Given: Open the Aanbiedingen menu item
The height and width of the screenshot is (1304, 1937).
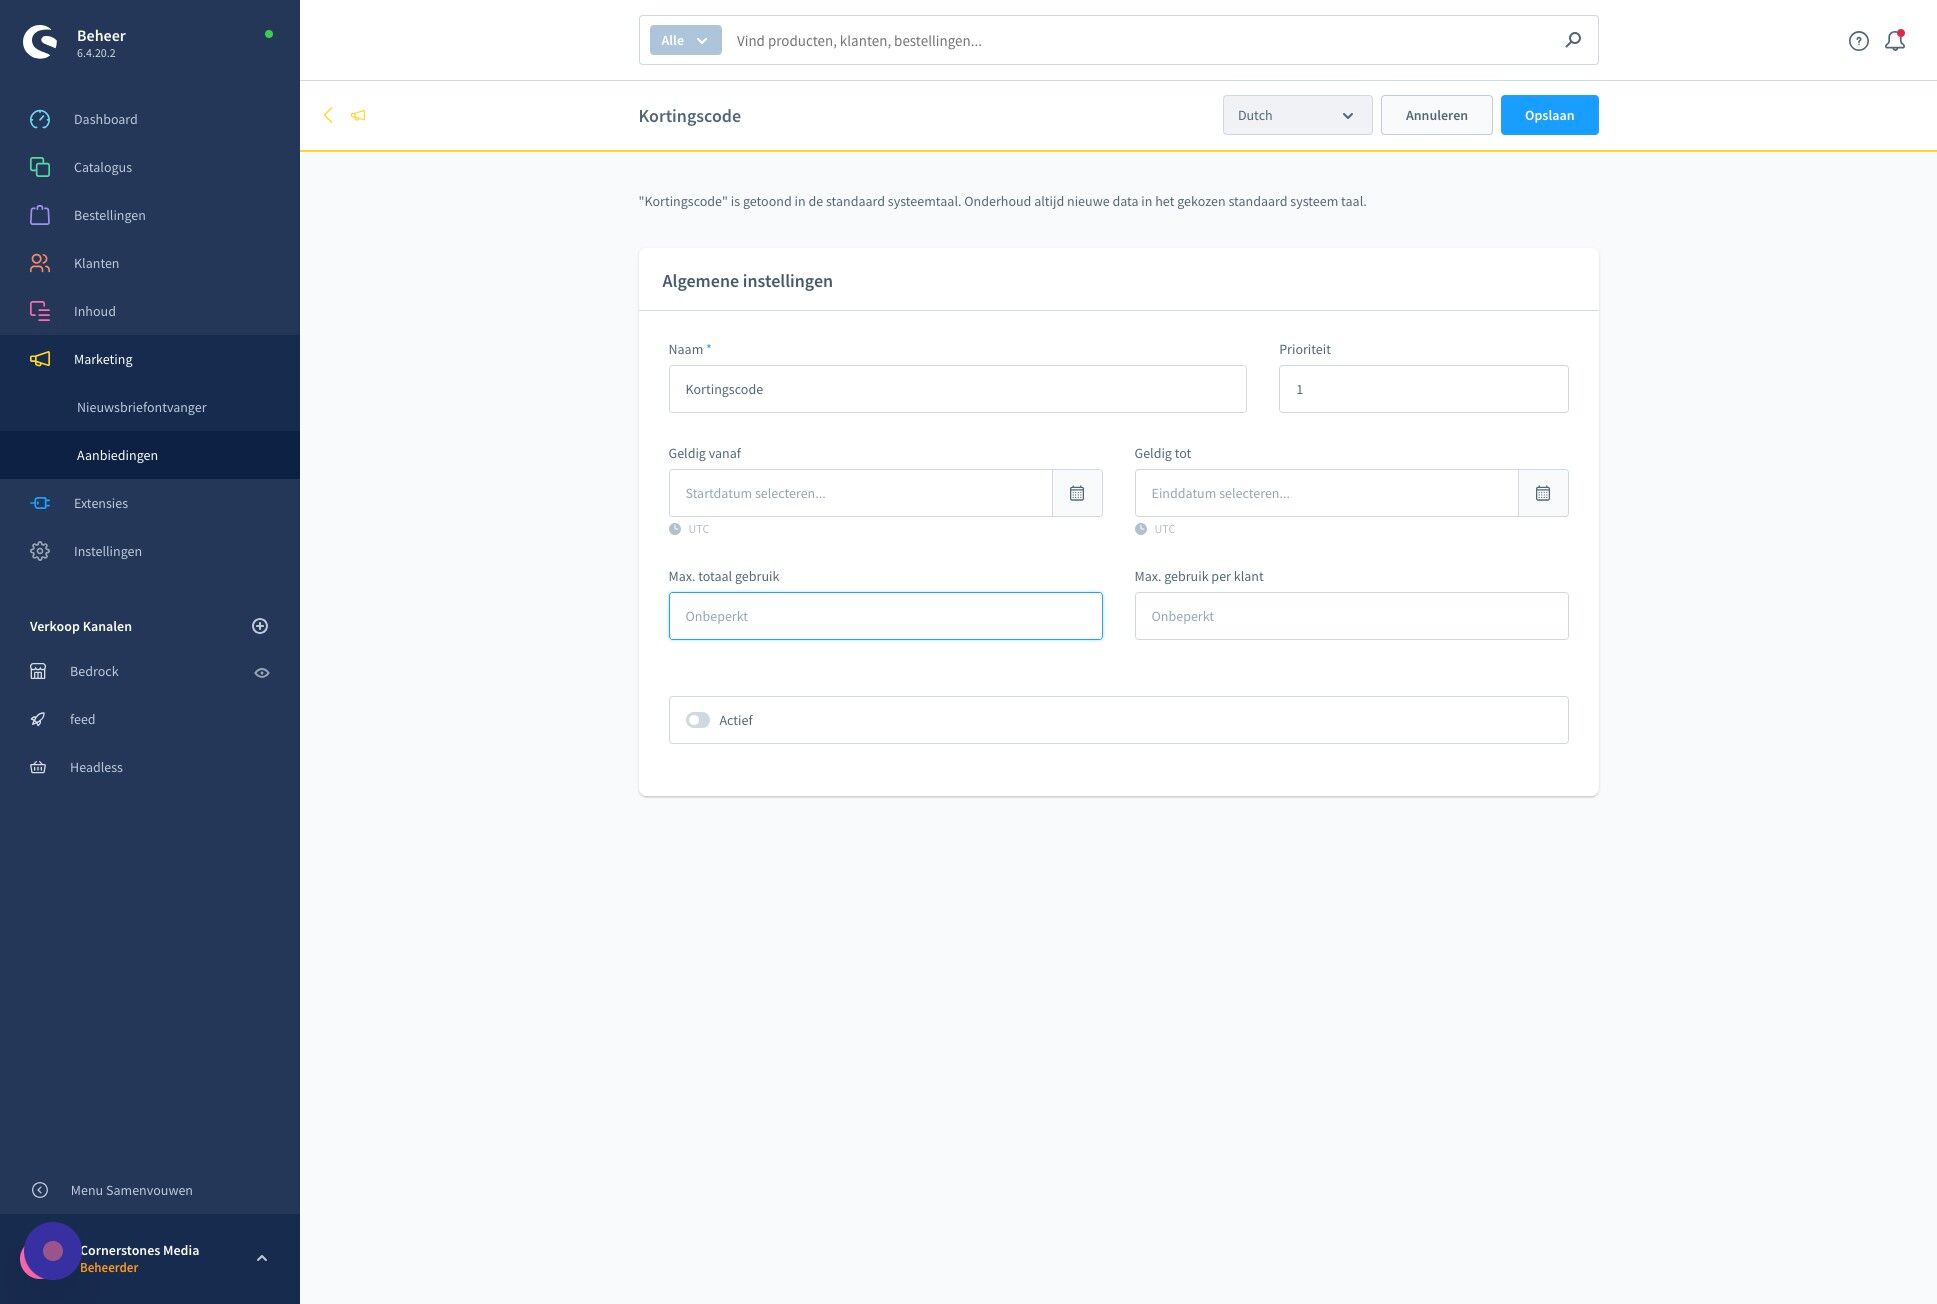Looking at the screenshot, I should pyautogui.click(x=117, y=455).
